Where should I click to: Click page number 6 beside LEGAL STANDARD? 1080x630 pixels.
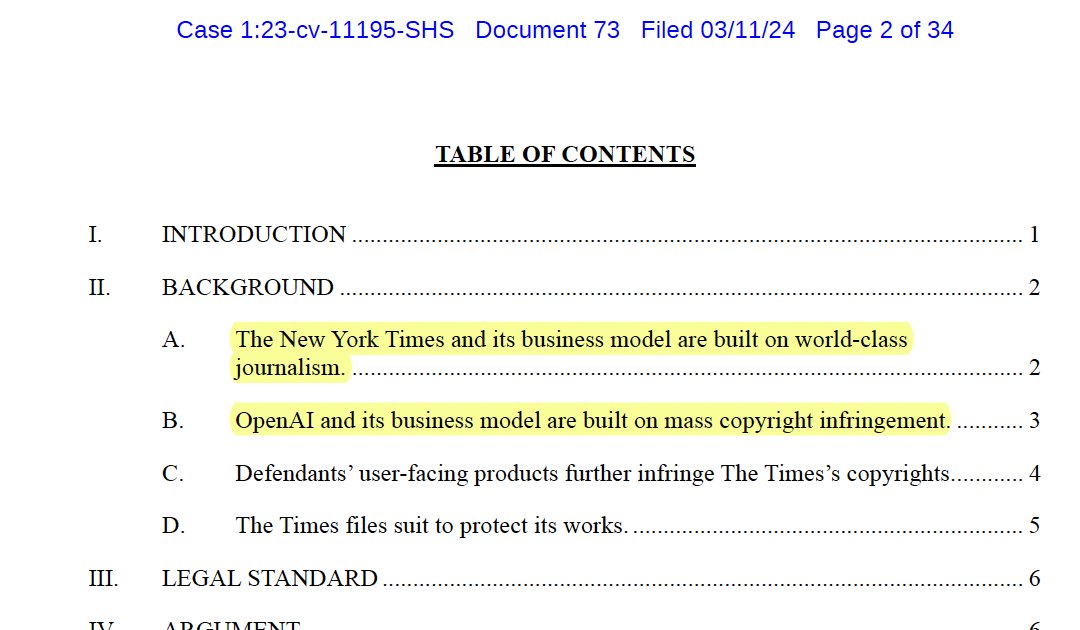(x=1034, y=579)
